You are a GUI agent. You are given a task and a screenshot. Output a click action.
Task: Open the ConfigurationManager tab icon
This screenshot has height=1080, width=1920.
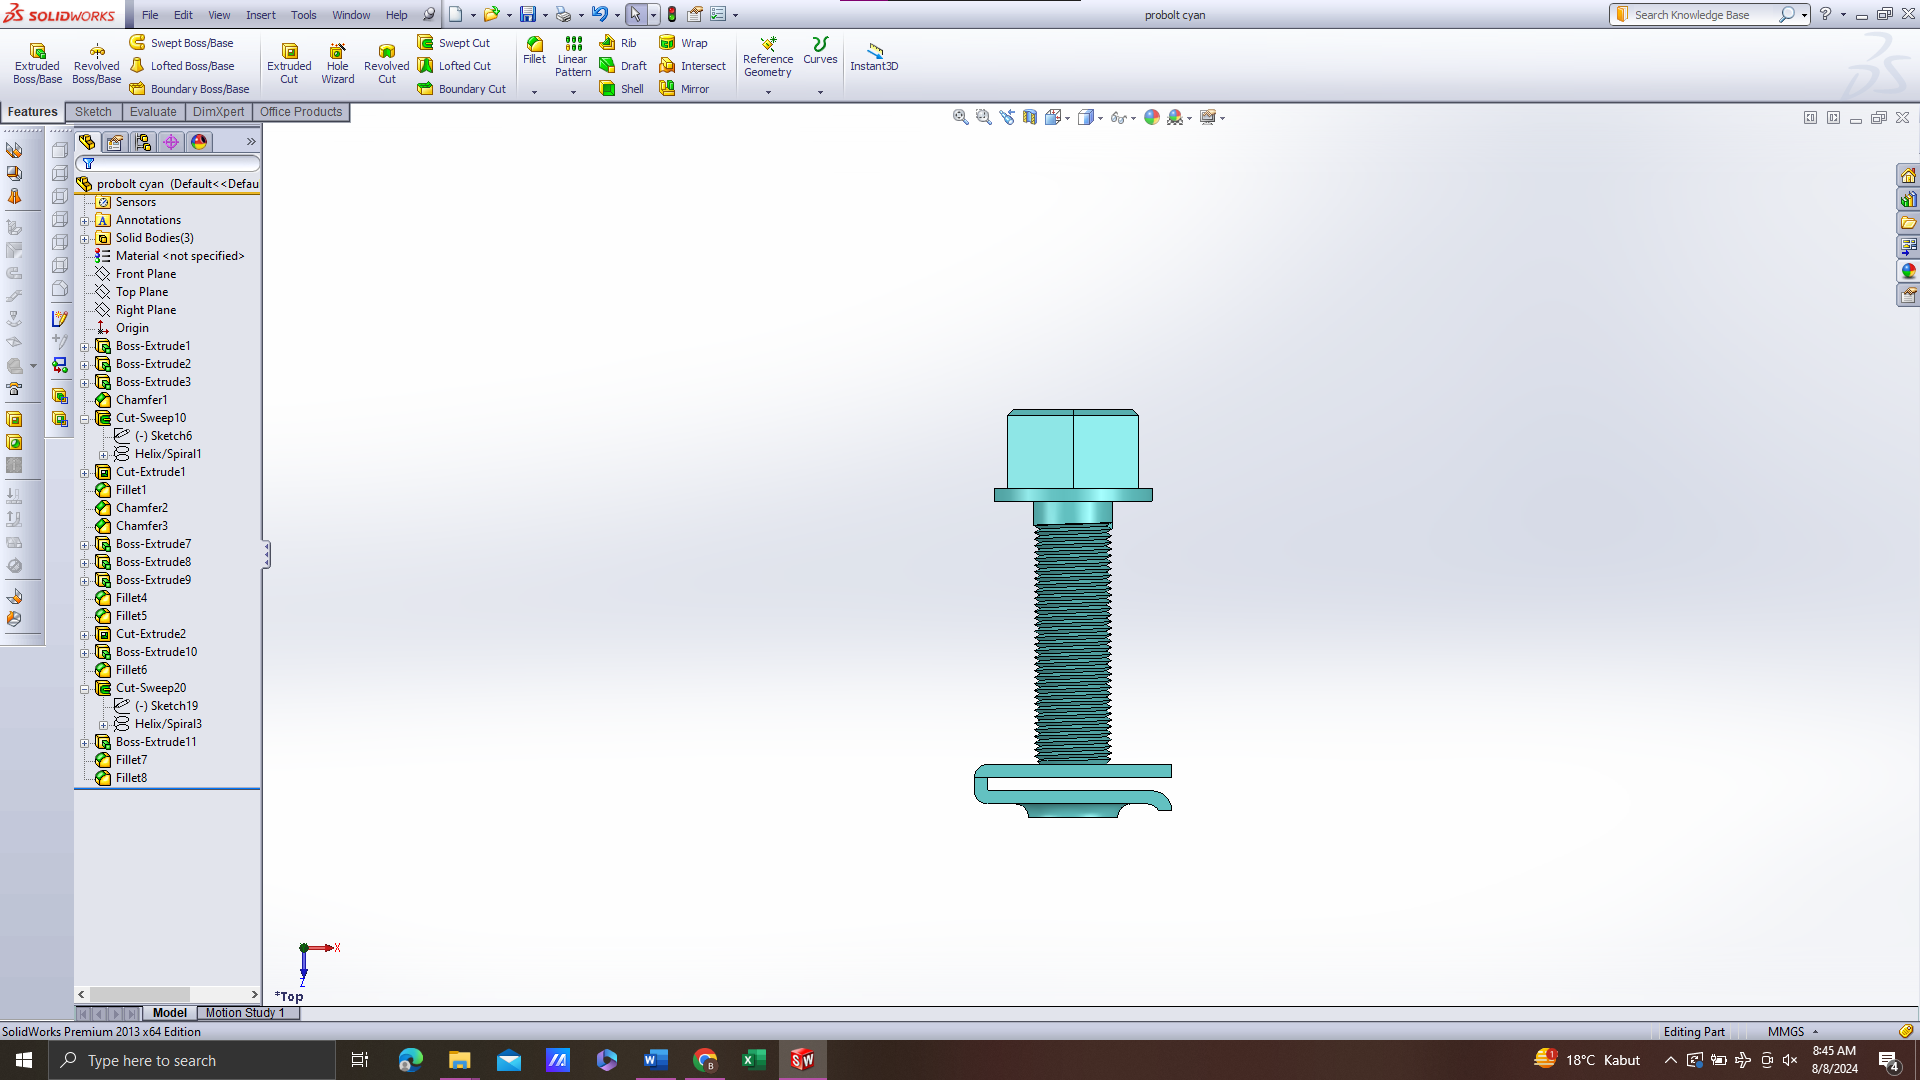(143, 142)
